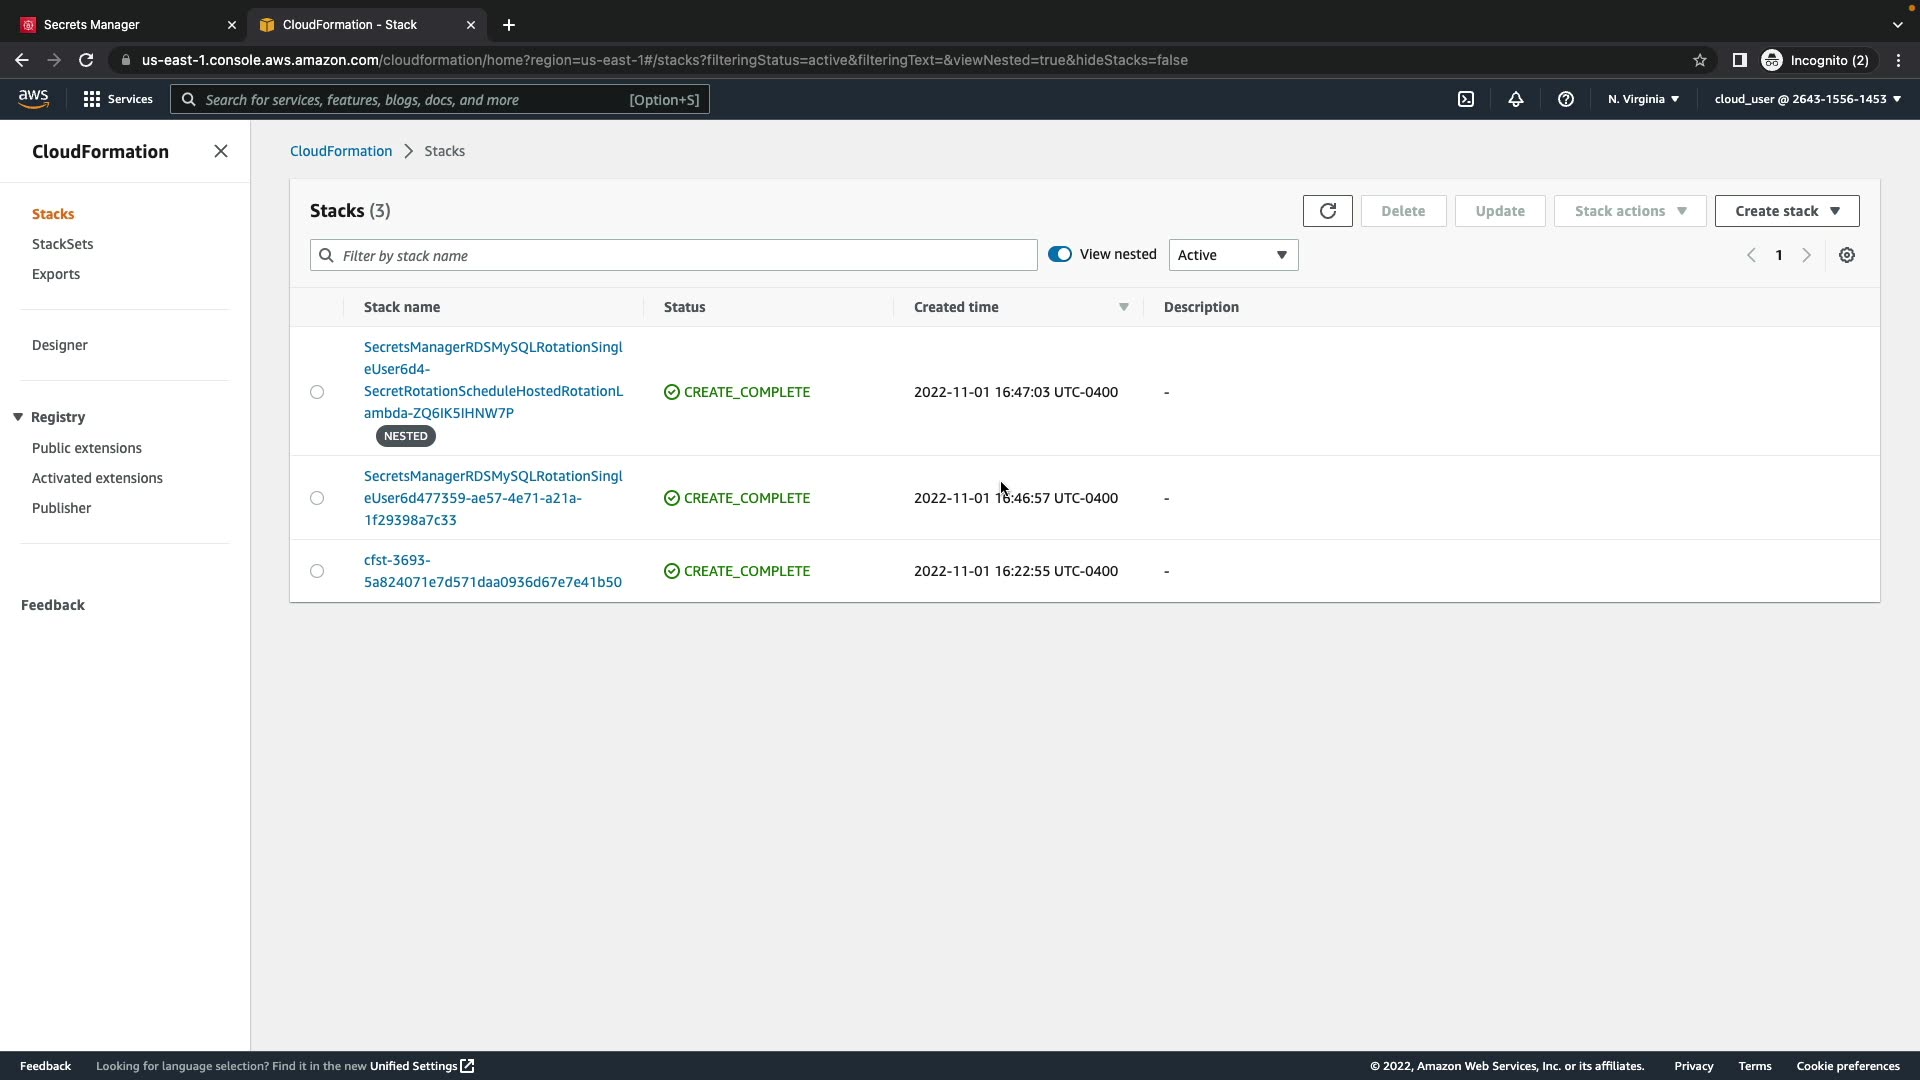The height and width of the screenshot is (1080, 1920).
Task: Turn off the View nested toggle
Action: (1059, 254)
